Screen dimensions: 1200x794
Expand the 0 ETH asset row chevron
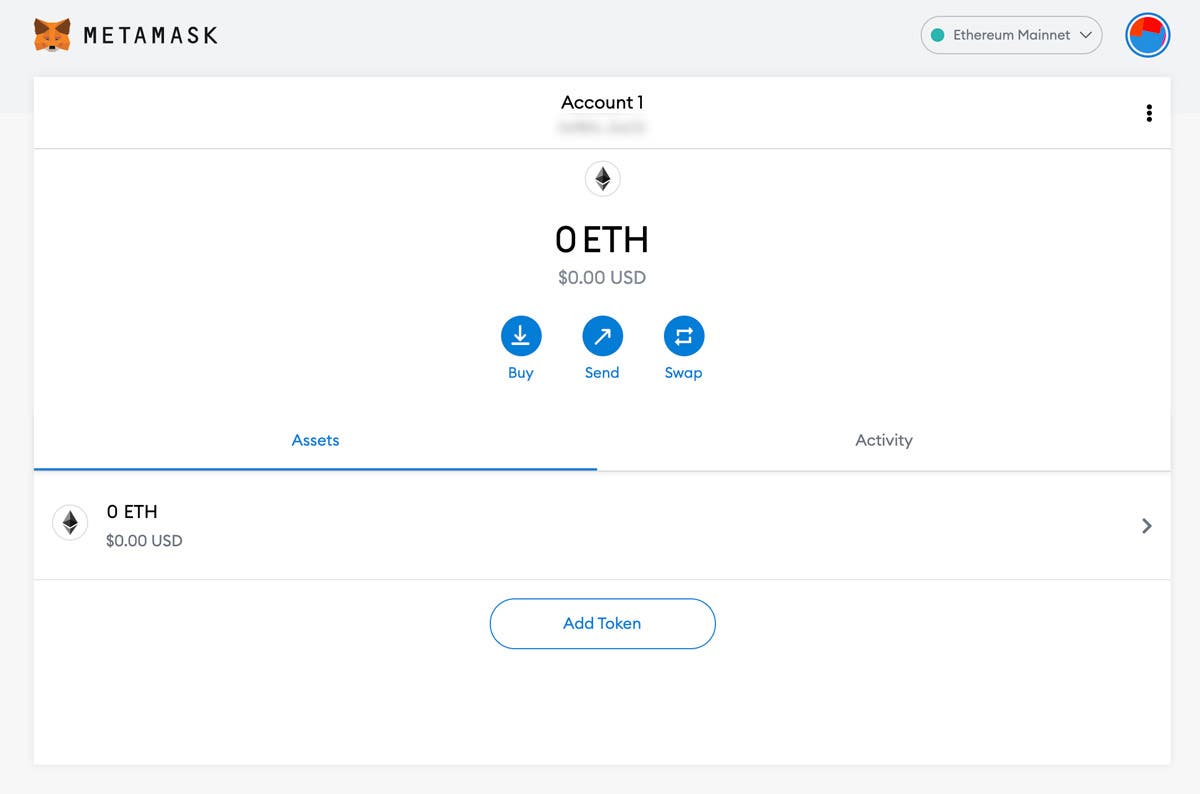[1147, 525]
